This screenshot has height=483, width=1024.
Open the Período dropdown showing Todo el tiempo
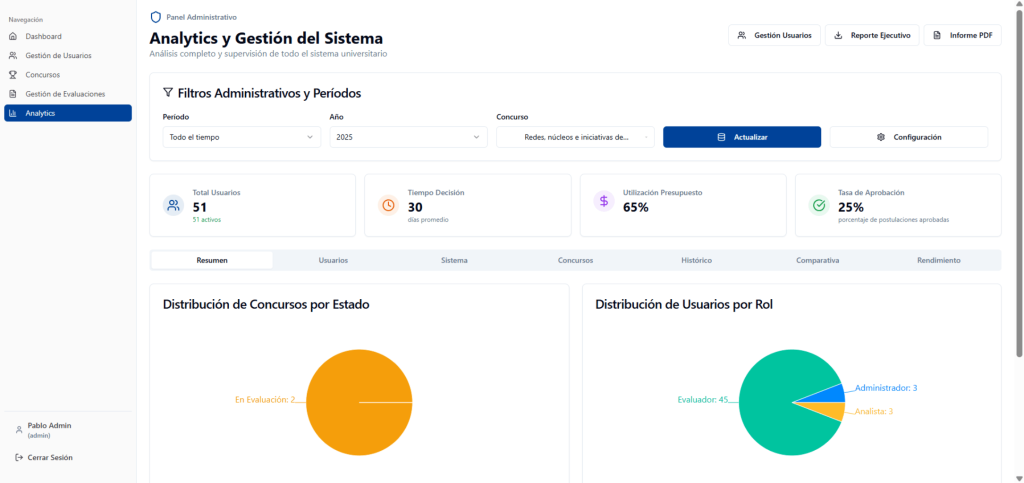click(242, 137)
